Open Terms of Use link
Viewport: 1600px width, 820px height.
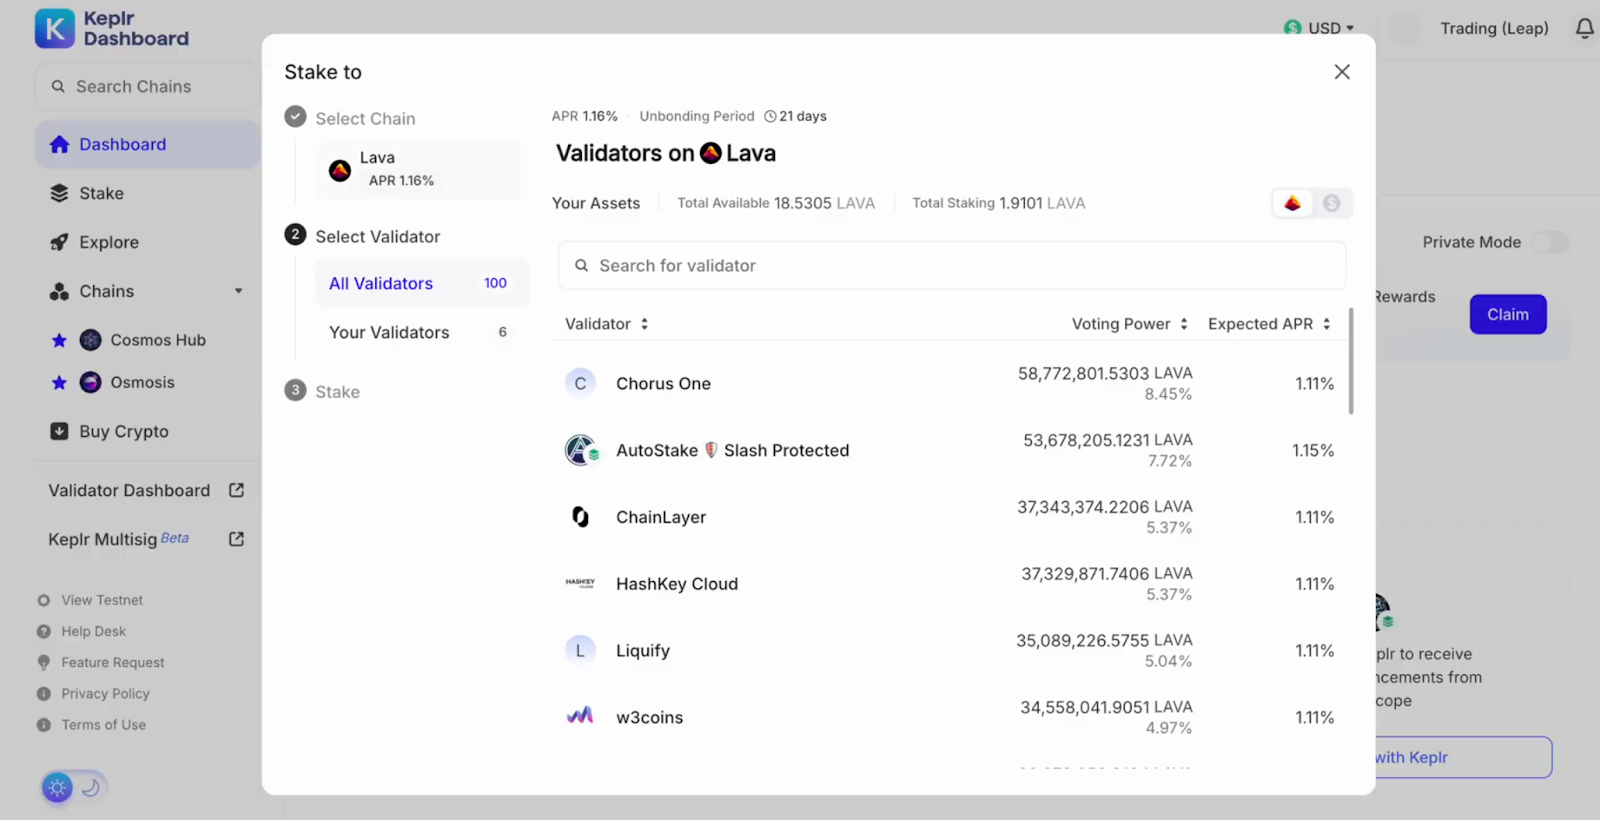click(x=103, y=724)
